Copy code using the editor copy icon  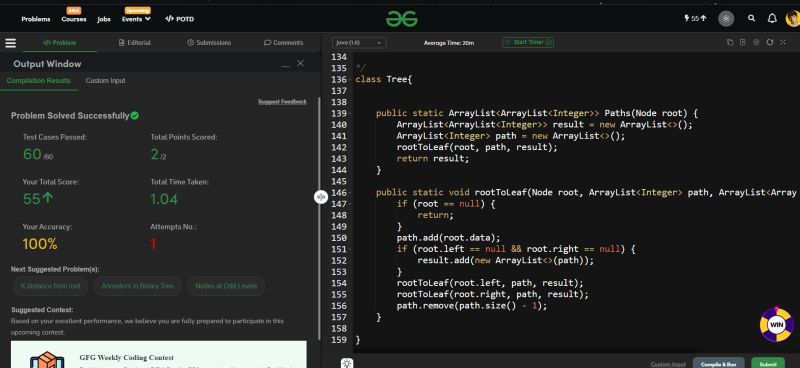[x=730, y=42]
